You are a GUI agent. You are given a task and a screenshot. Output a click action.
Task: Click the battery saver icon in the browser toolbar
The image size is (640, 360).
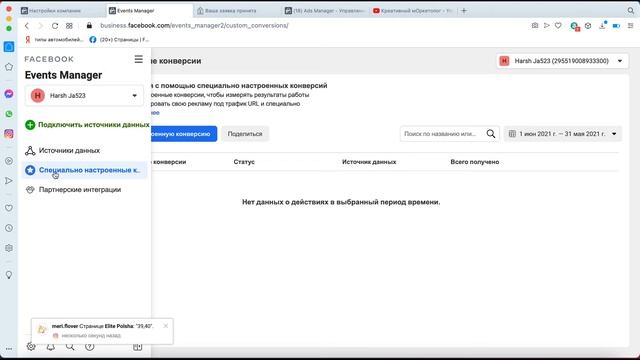click(x=616, y=26)
